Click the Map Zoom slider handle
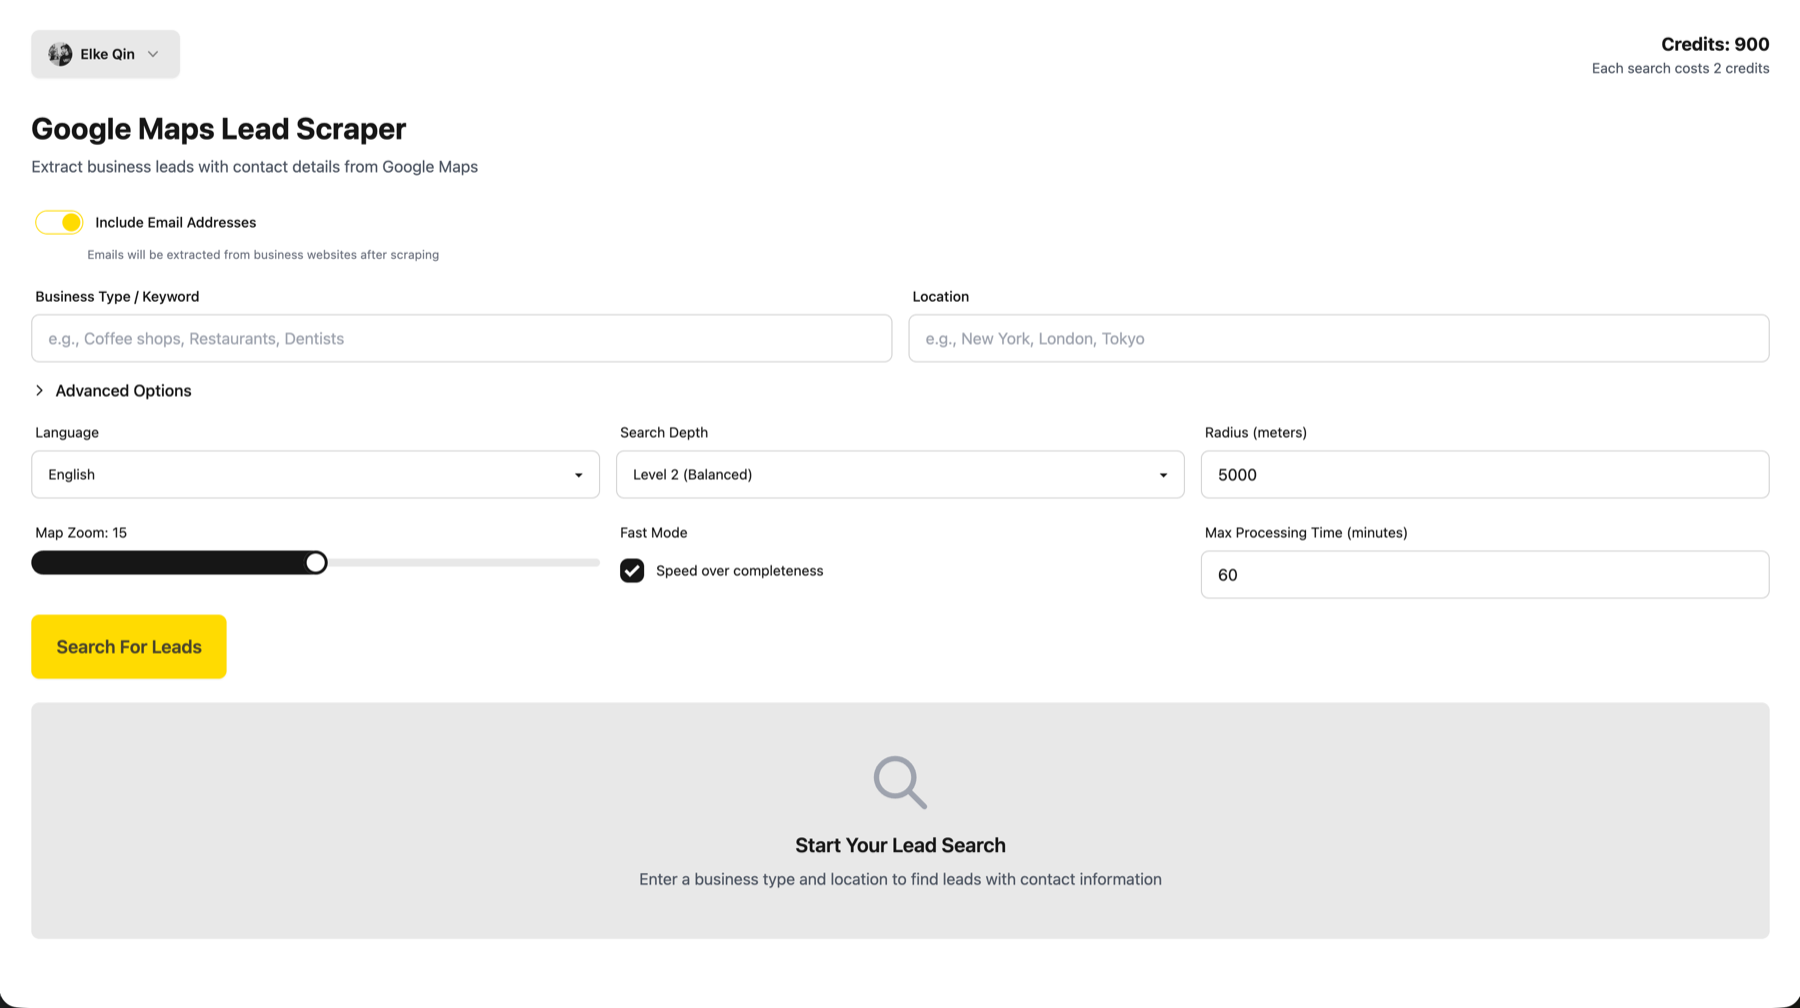Viewport: 1800px width, 1008px height. coord(315,562)
